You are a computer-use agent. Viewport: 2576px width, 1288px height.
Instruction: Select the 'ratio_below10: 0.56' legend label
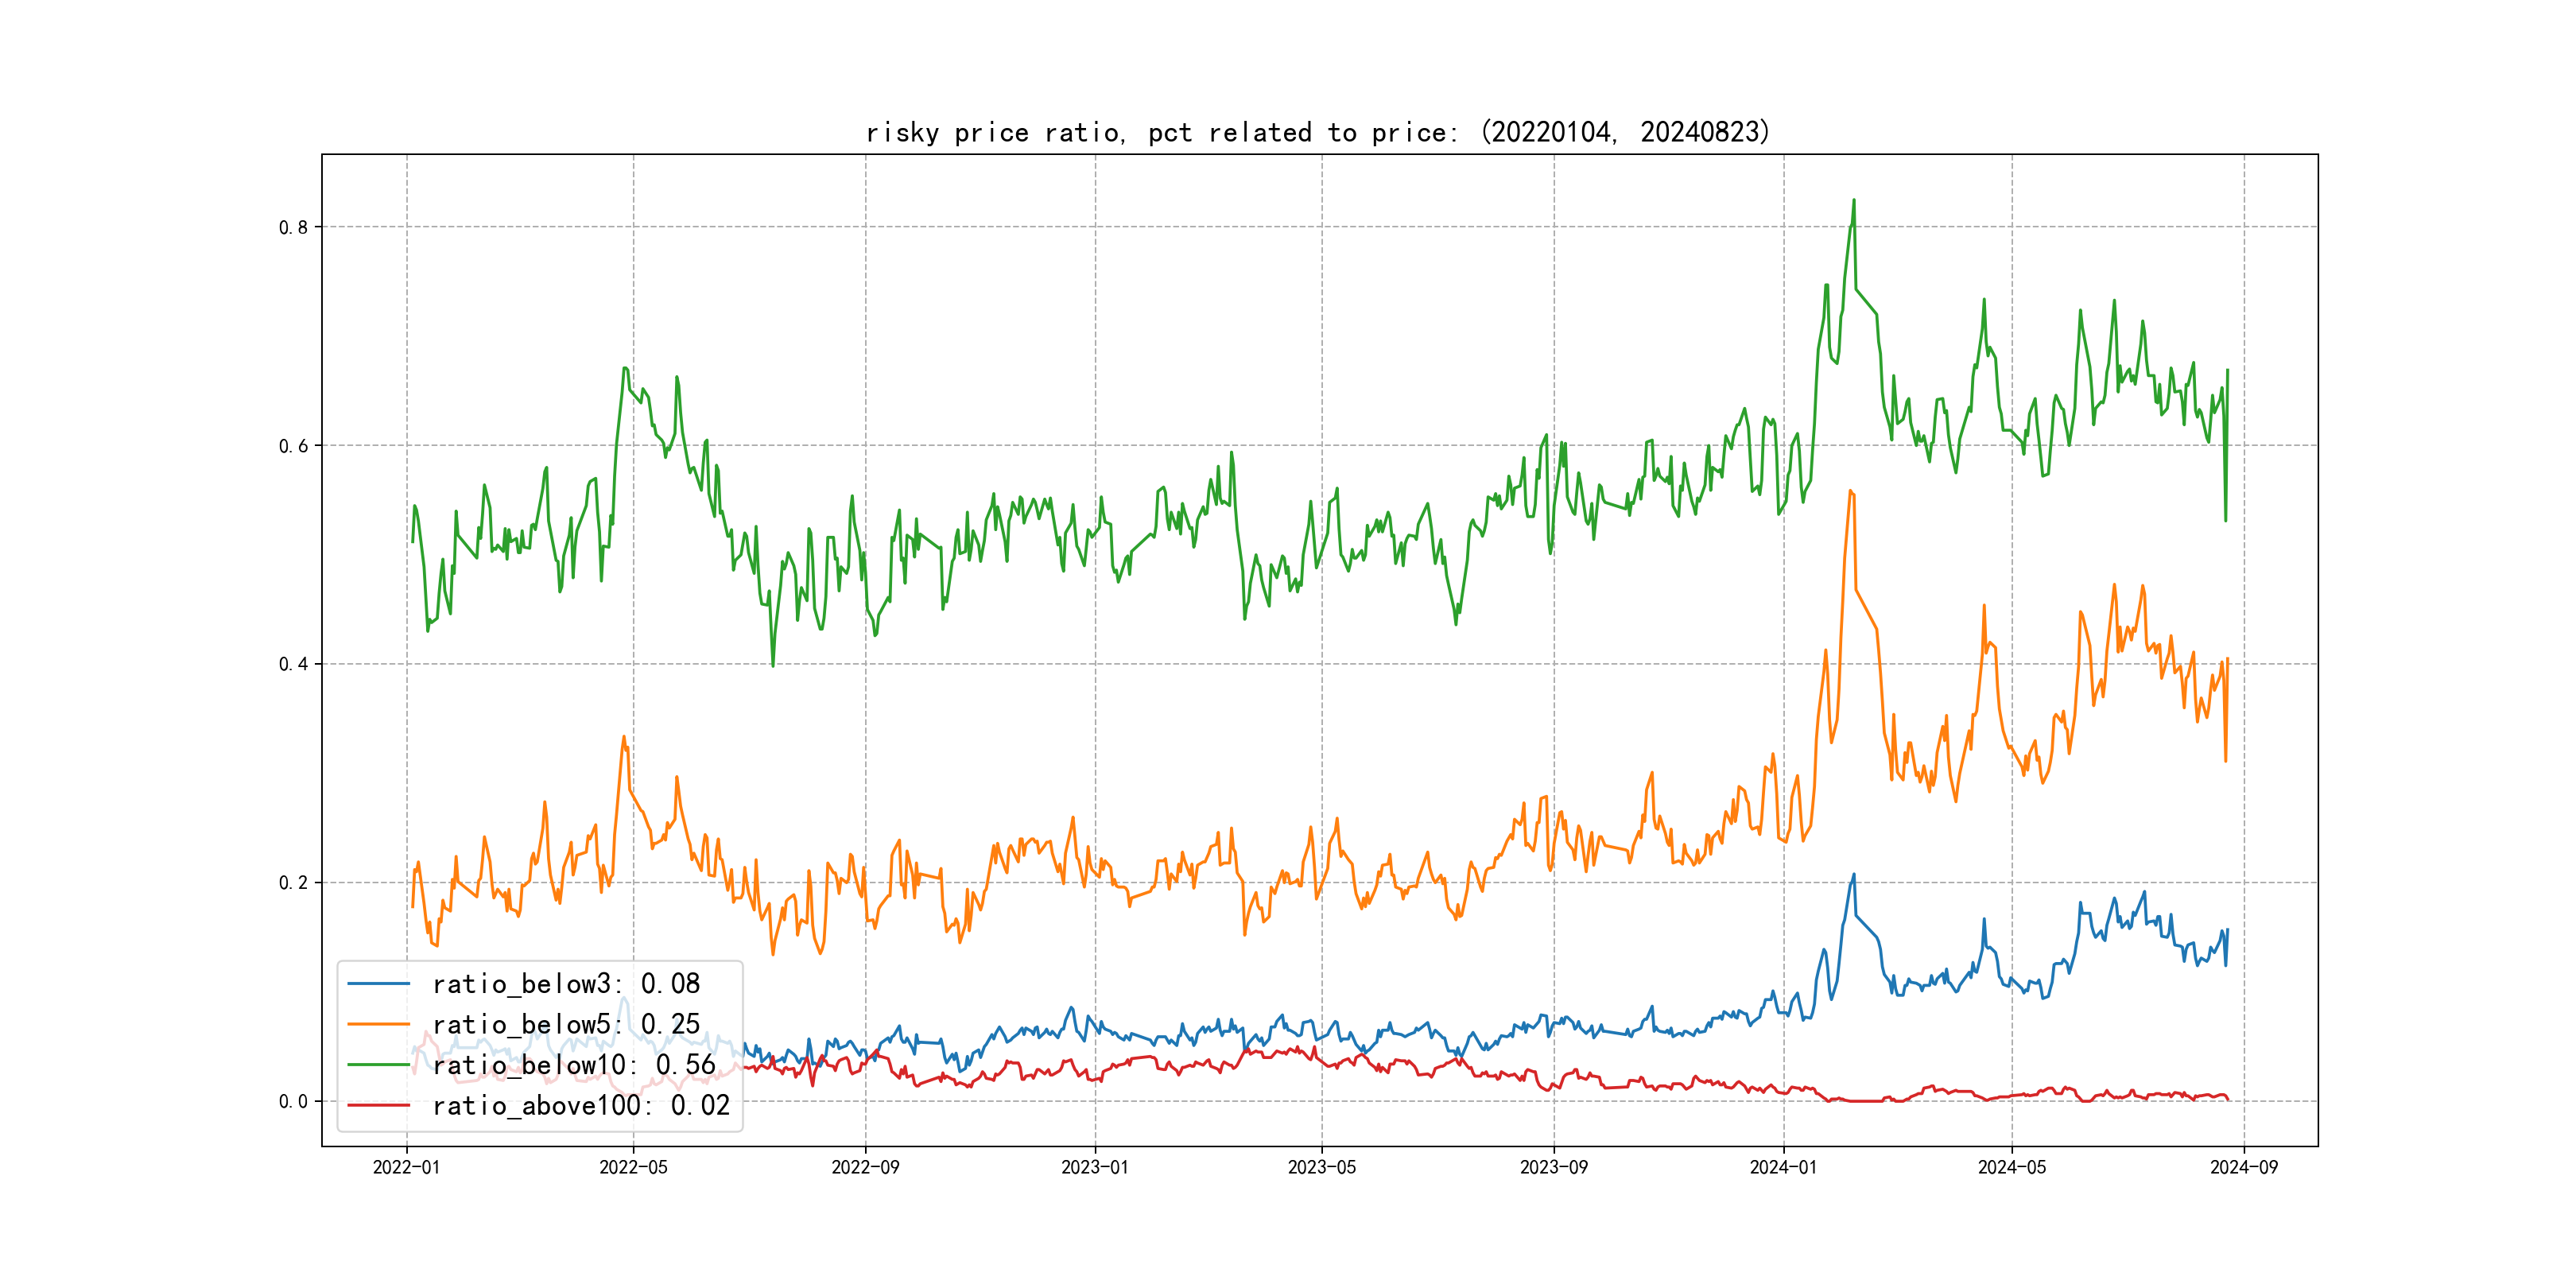574,1065
